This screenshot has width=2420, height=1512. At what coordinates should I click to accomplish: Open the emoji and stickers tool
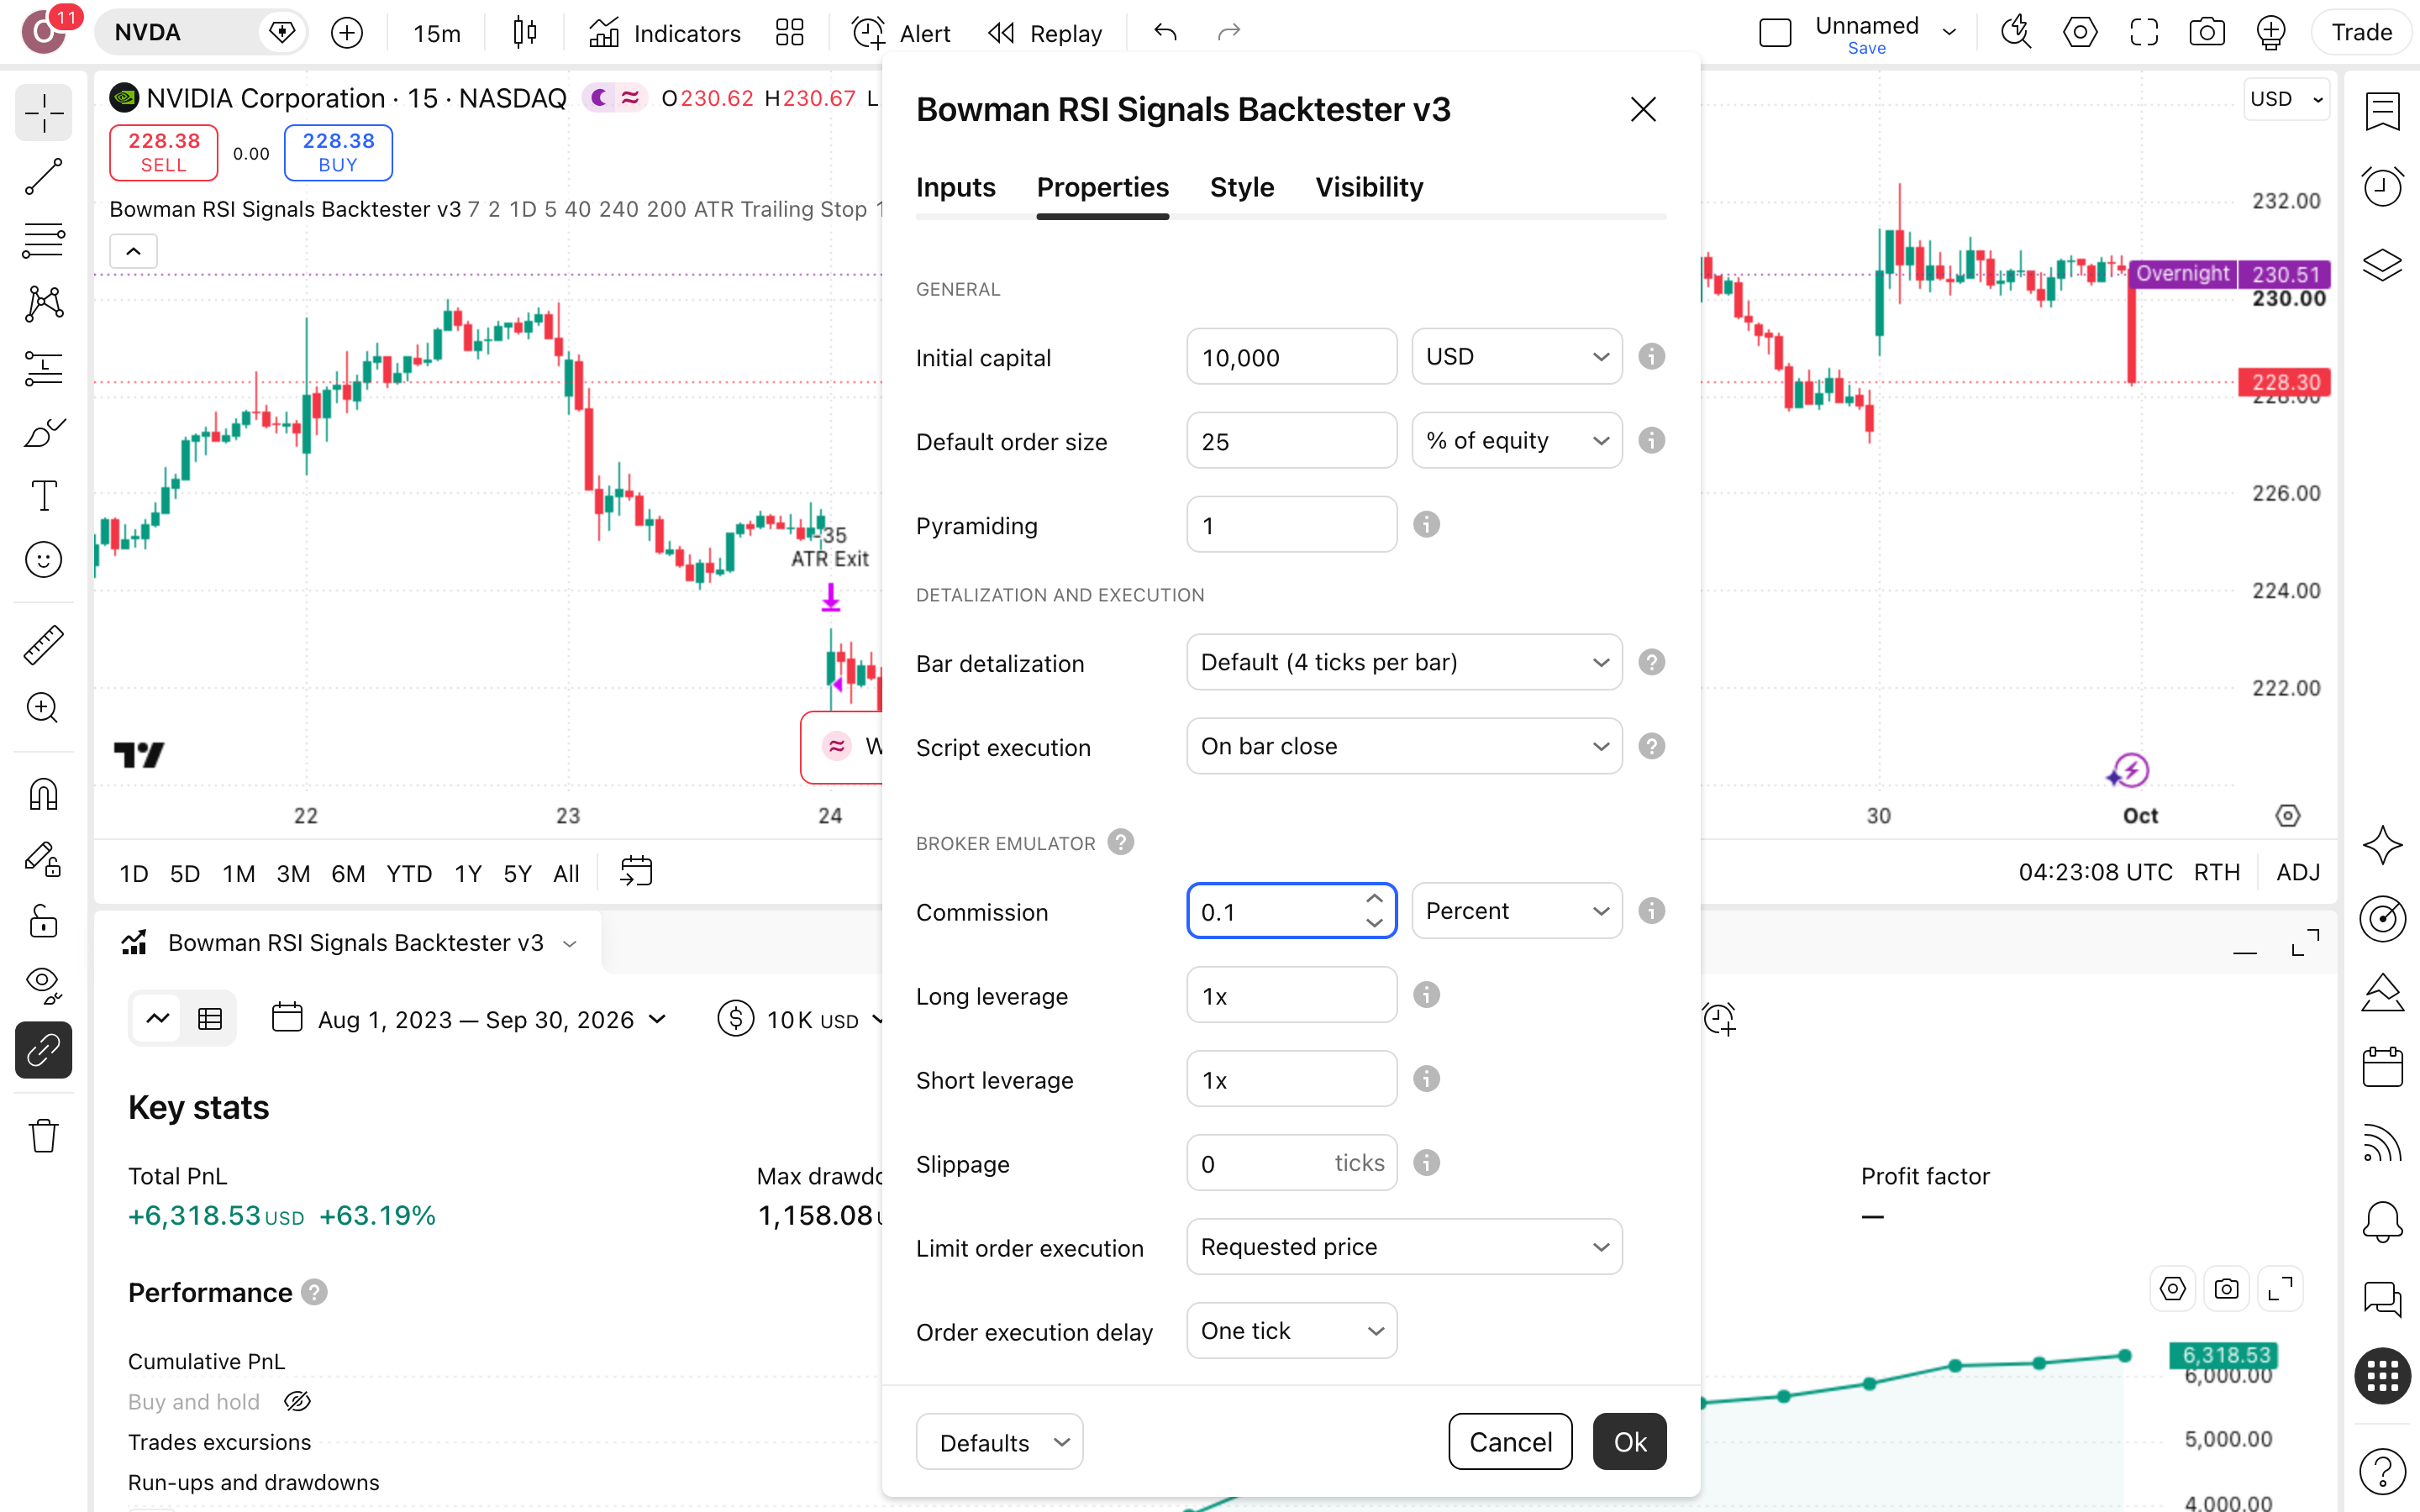43,560
